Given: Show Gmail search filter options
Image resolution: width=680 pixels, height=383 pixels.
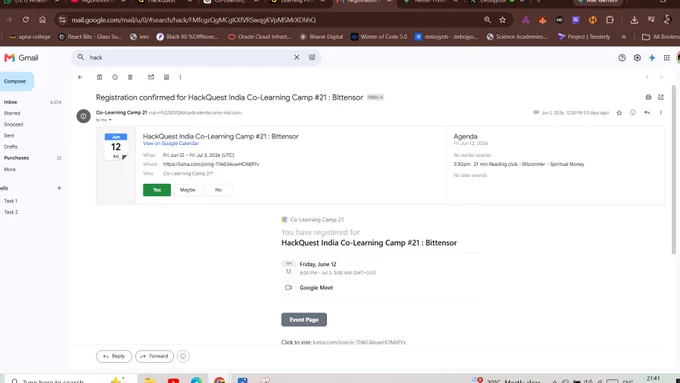Looking at the screenshot, I should click(312, 57).
